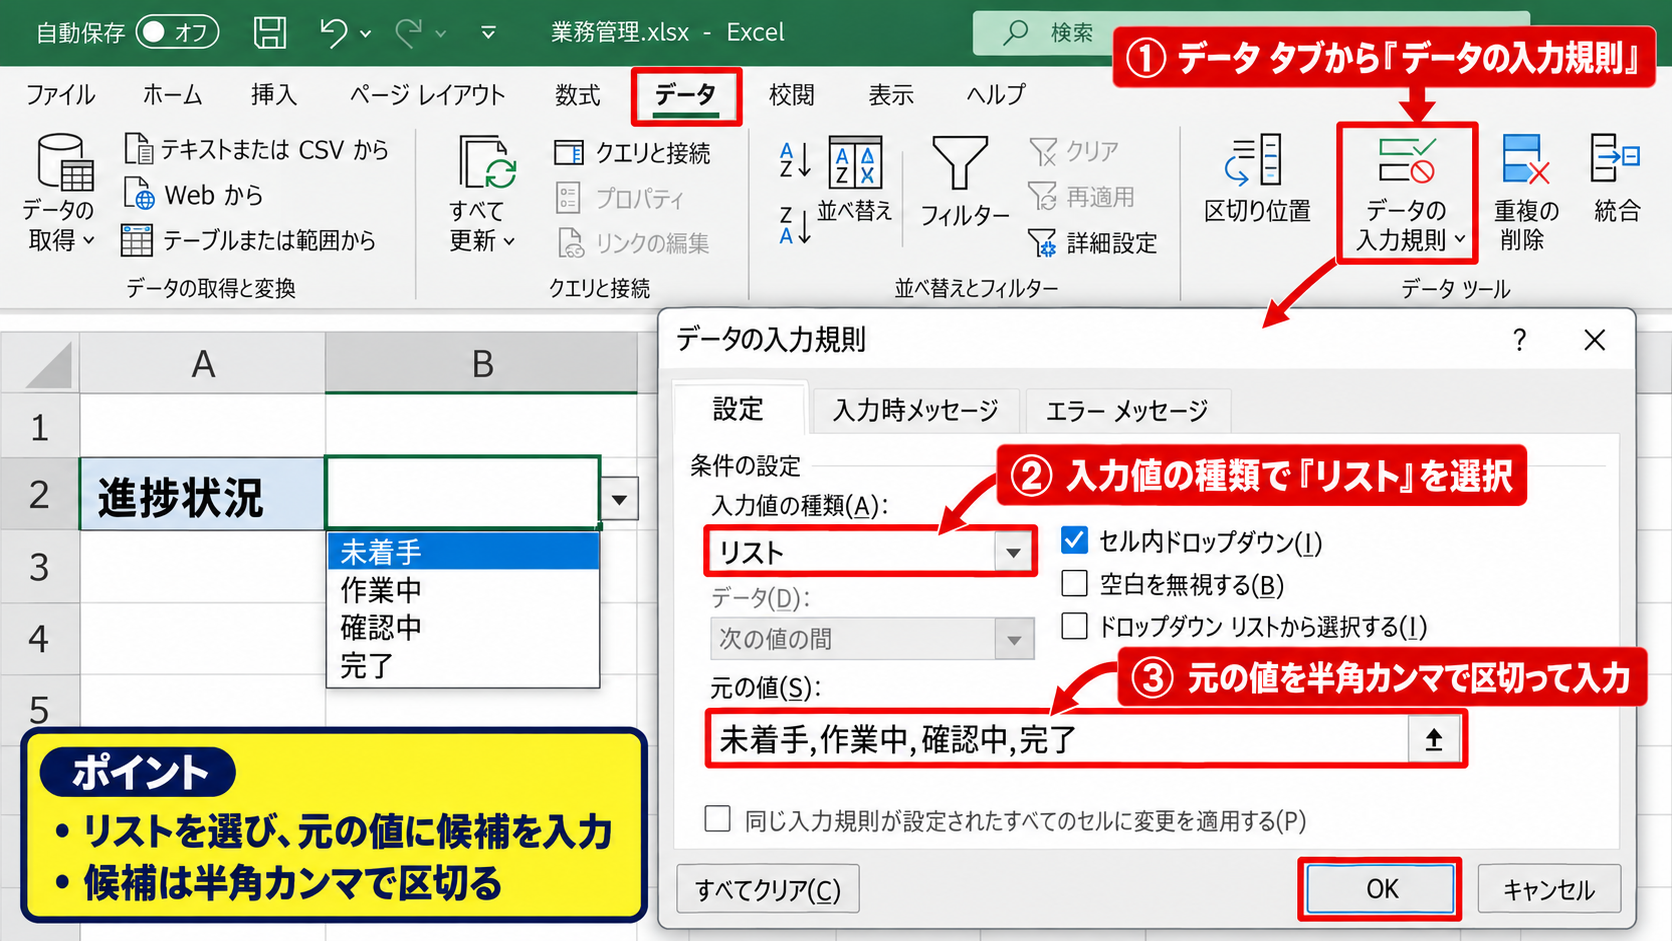This screenshot has width=1672, height=941.
Task: Sort ascending with A-Z icon
Action: tap(795, 160)
